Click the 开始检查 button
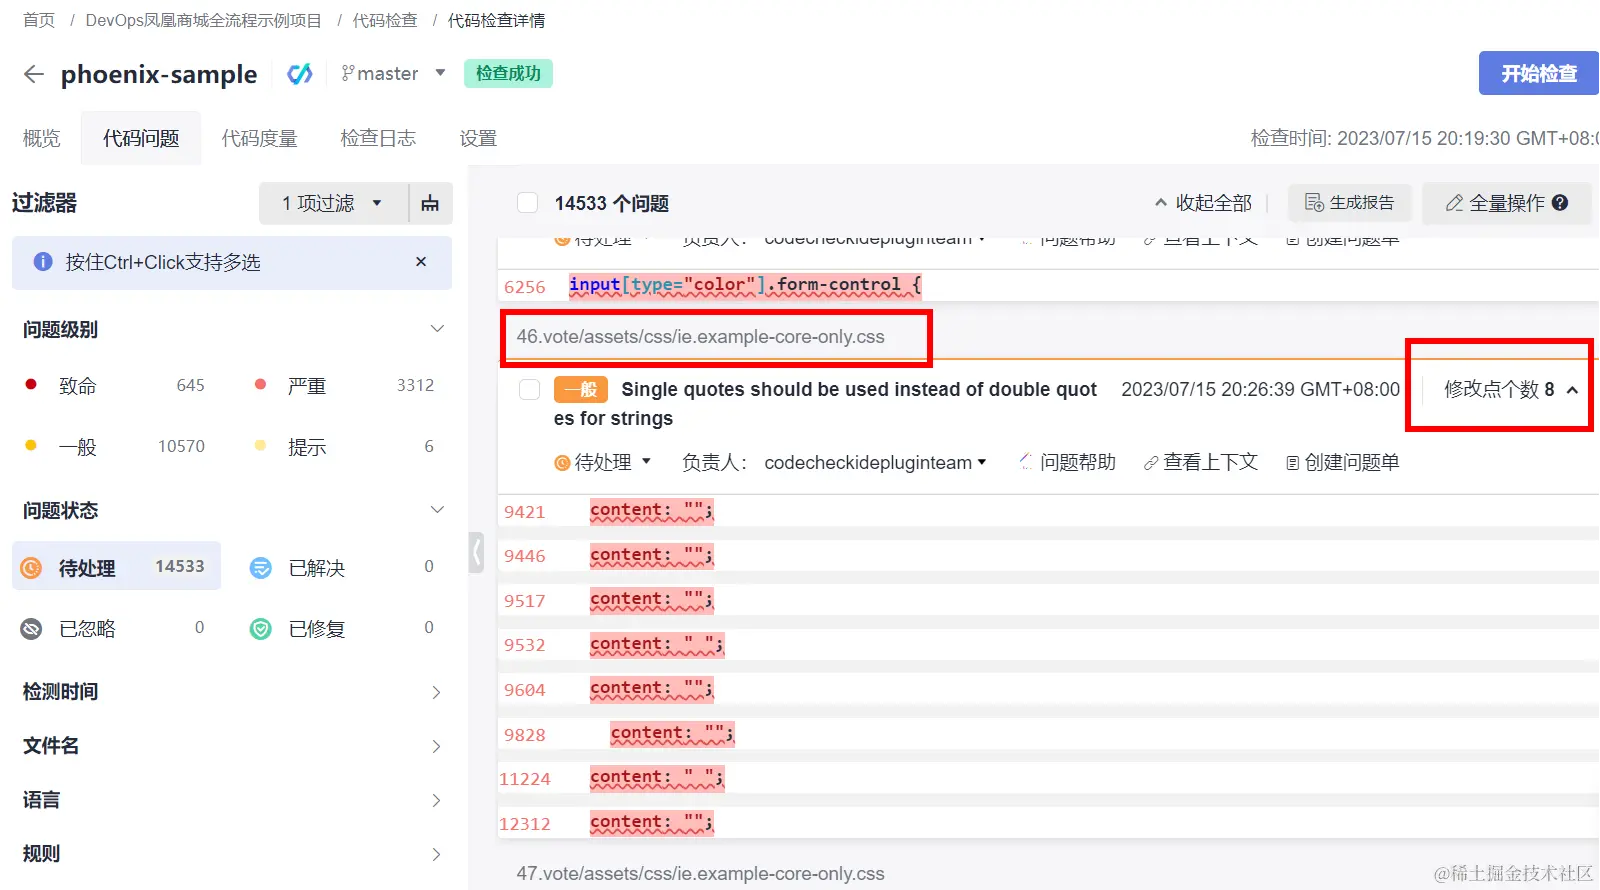Screen dimensions: 1600x890 [1539, 73]
